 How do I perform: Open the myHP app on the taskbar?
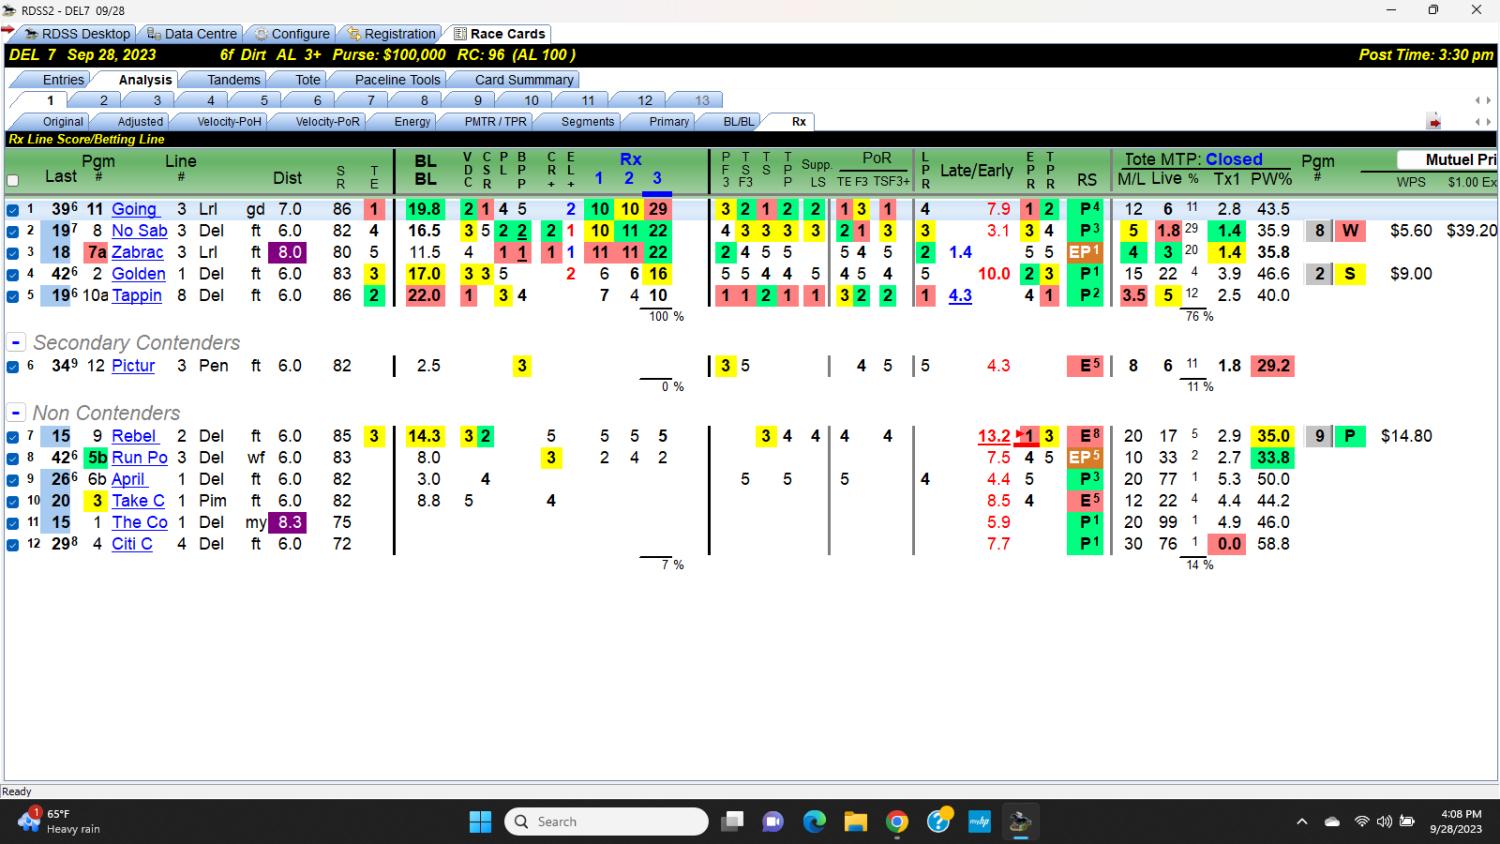(979, 822)
